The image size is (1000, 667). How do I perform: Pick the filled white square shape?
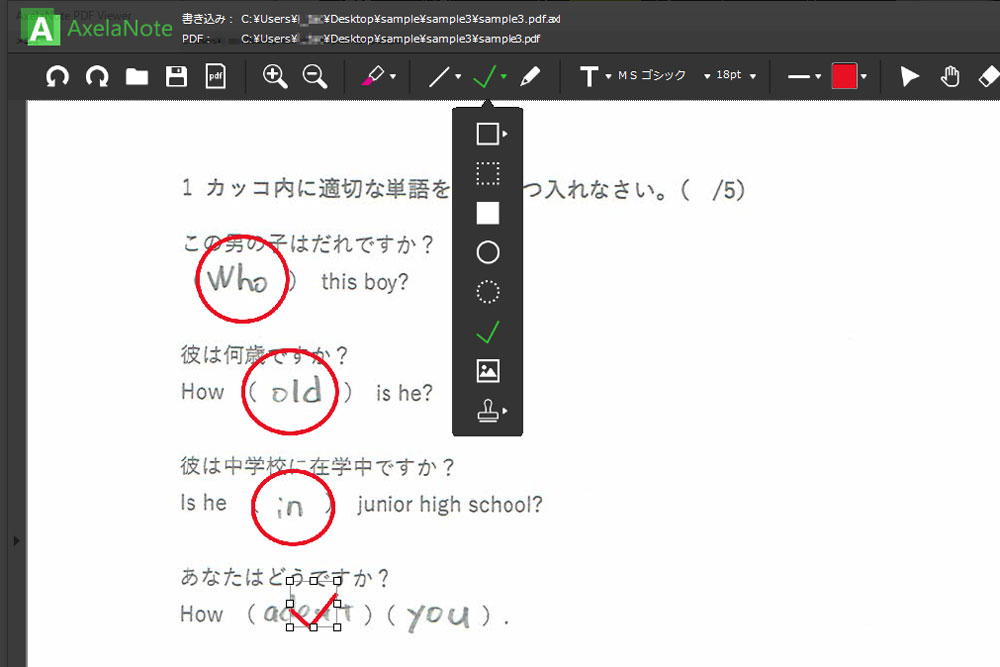click(x=488, y=213)
